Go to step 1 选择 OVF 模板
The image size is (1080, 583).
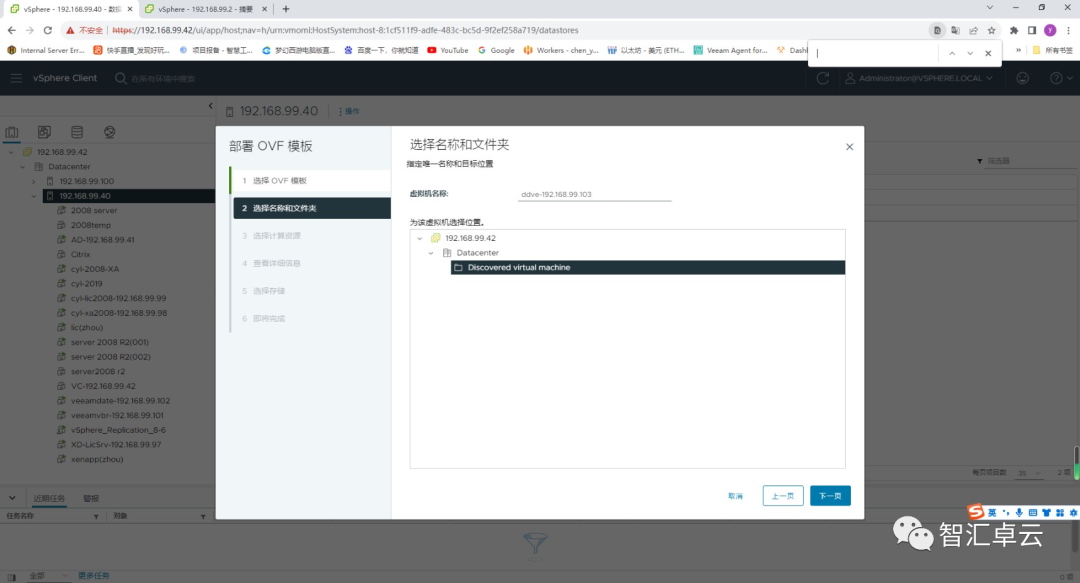point(311,181)
